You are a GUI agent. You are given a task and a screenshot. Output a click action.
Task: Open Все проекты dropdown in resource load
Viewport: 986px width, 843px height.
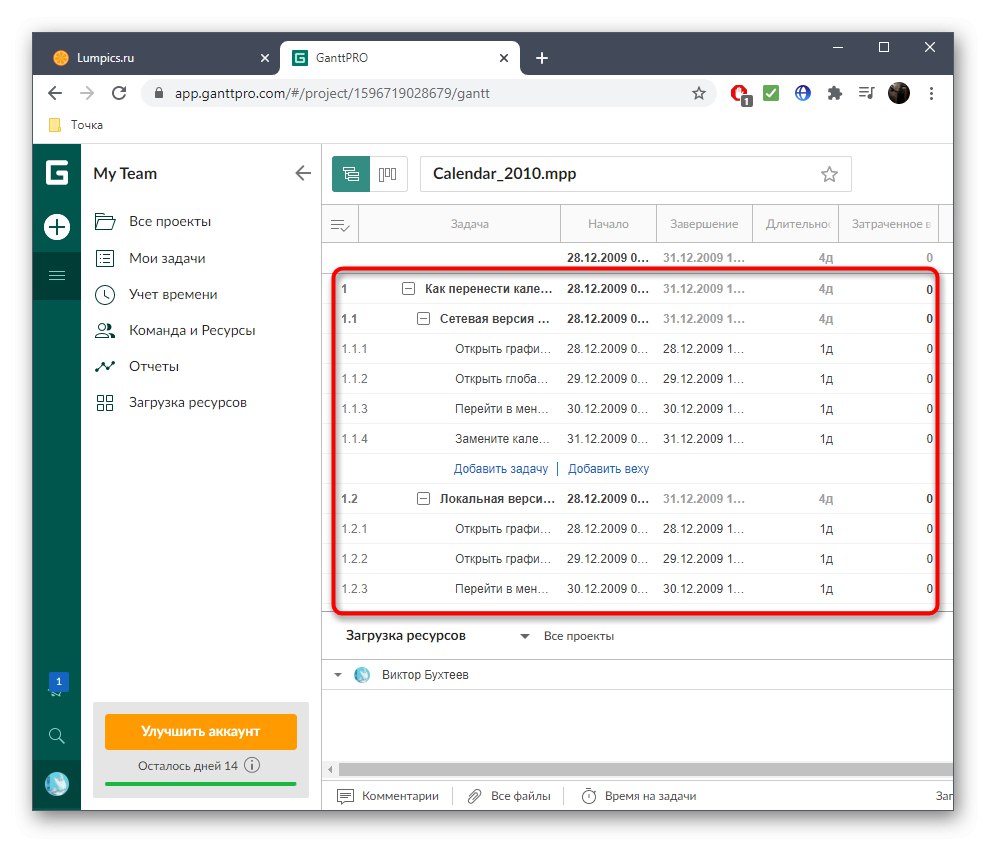click(x=568, y=636)
